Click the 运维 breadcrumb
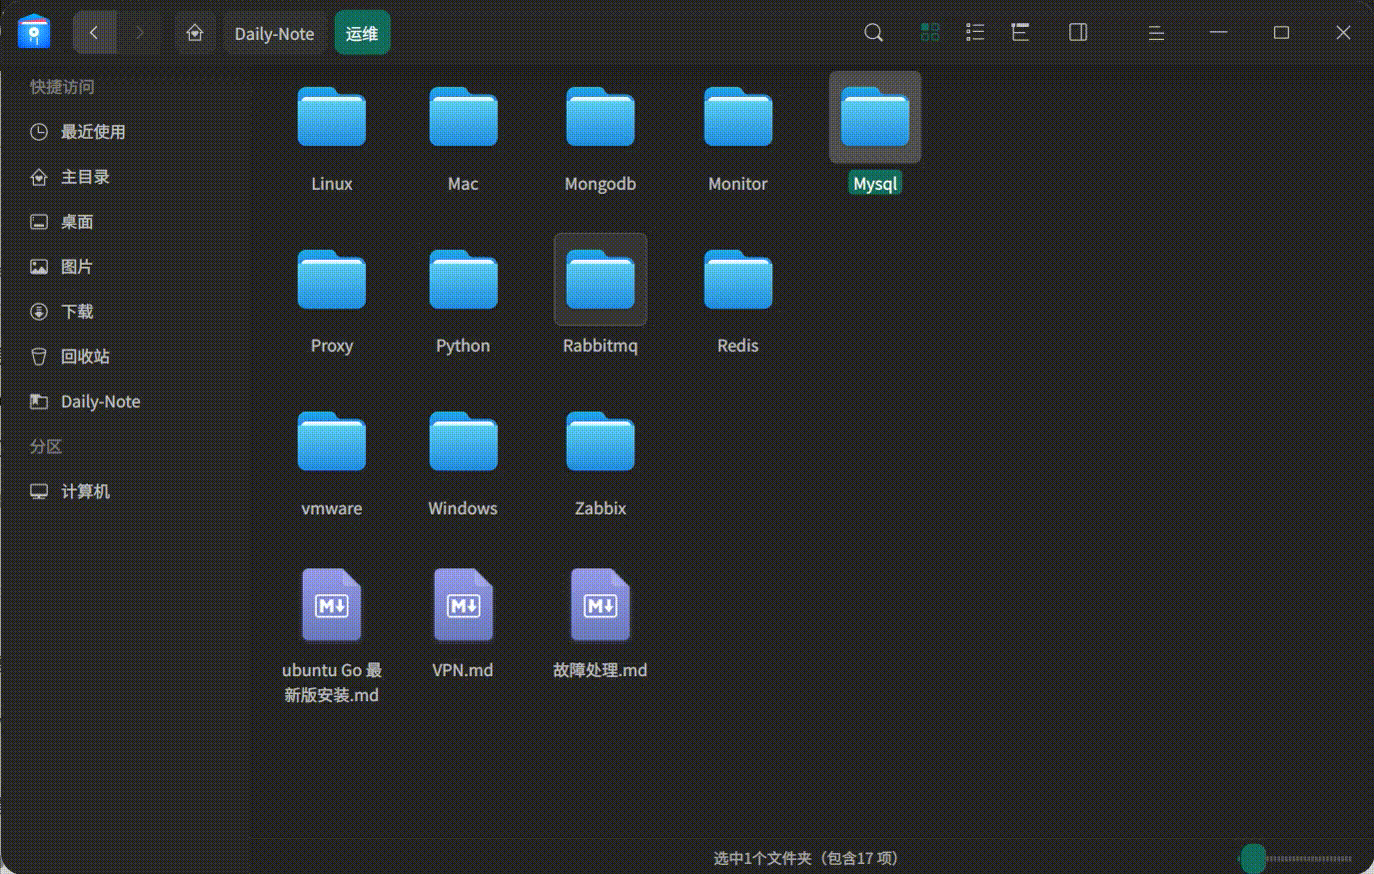The image size is (1374, 874). tap(362, 33)
